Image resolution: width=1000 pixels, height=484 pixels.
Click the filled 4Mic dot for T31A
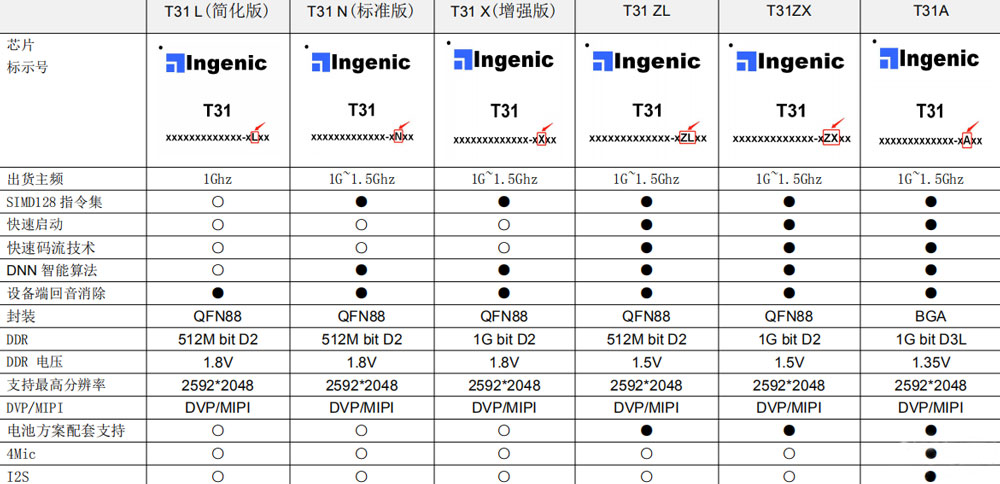930,453
